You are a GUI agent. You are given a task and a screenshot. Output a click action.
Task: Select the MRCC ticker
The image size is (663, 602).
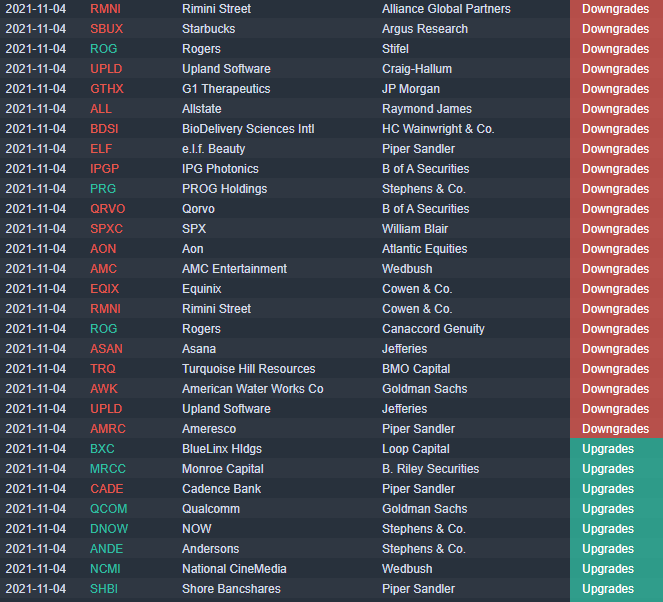click(x=108, y=469)
